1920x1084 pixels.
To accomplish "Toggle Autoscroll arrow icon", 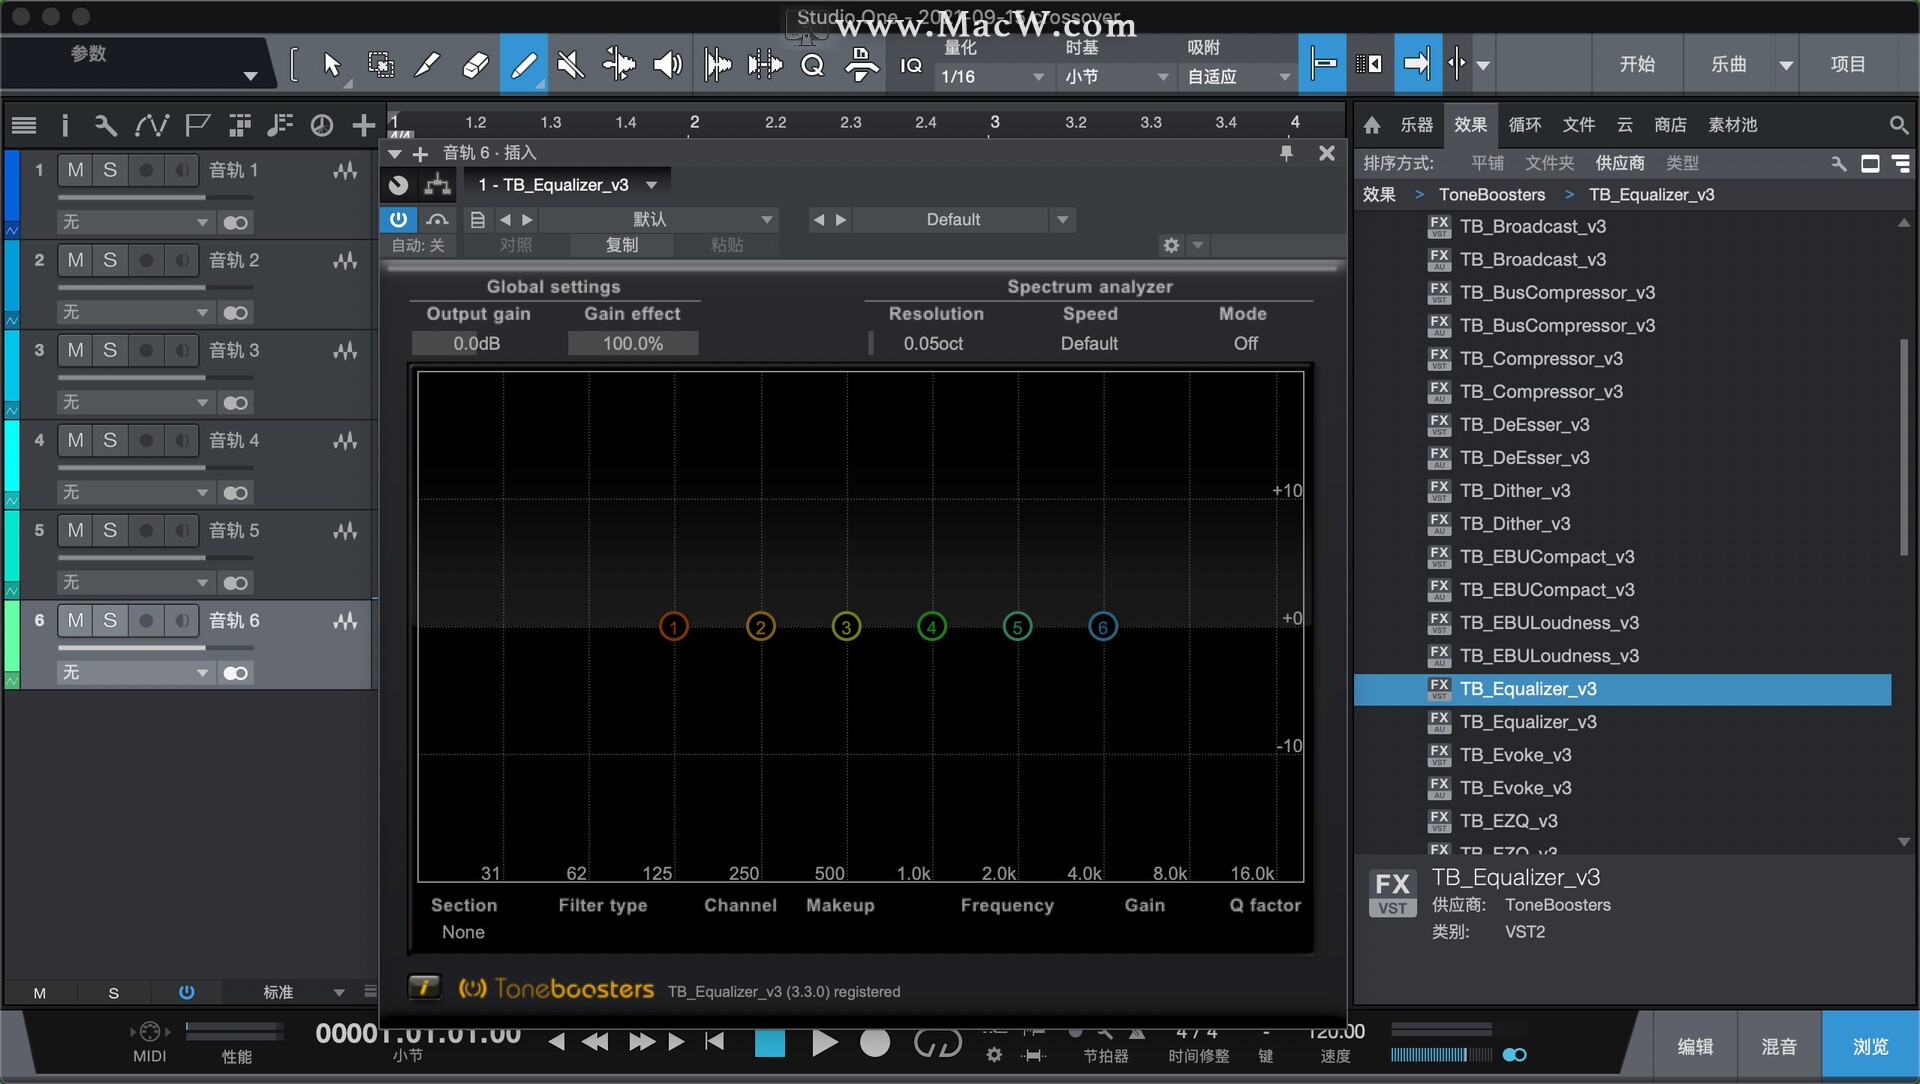I will click(1417, 64).
